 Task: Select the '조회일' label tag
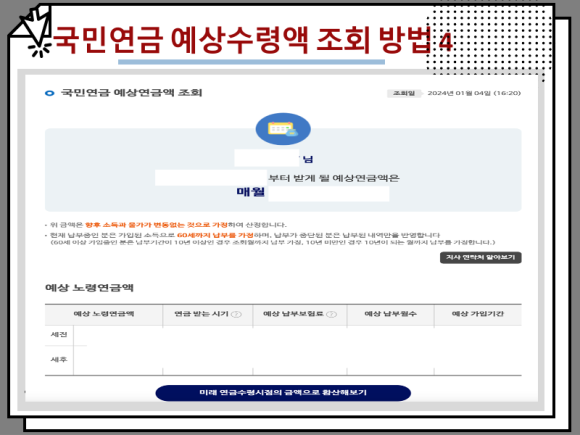404,93
